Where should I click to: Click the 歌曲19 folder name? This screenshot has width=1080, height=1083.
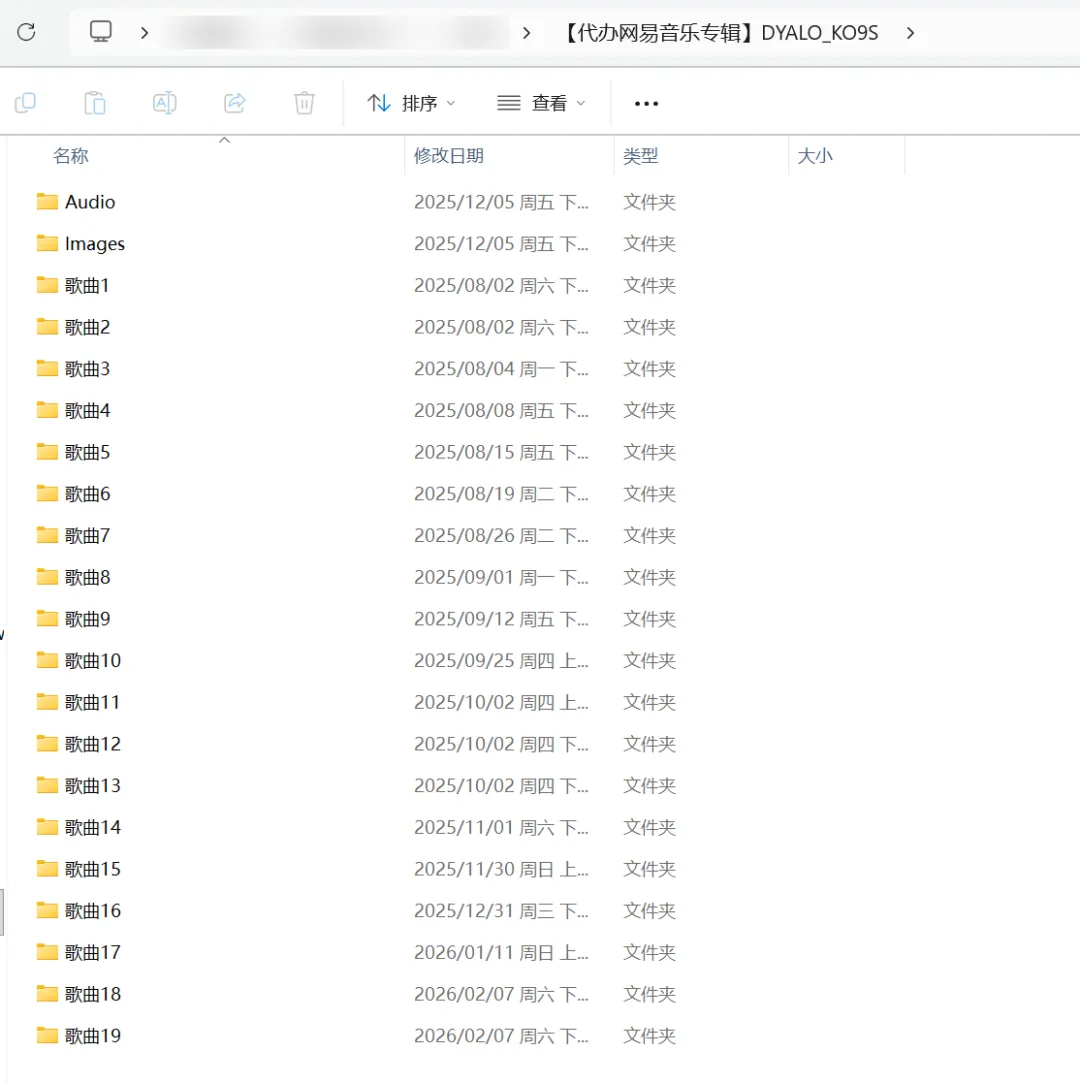[x=93, y=1035]
